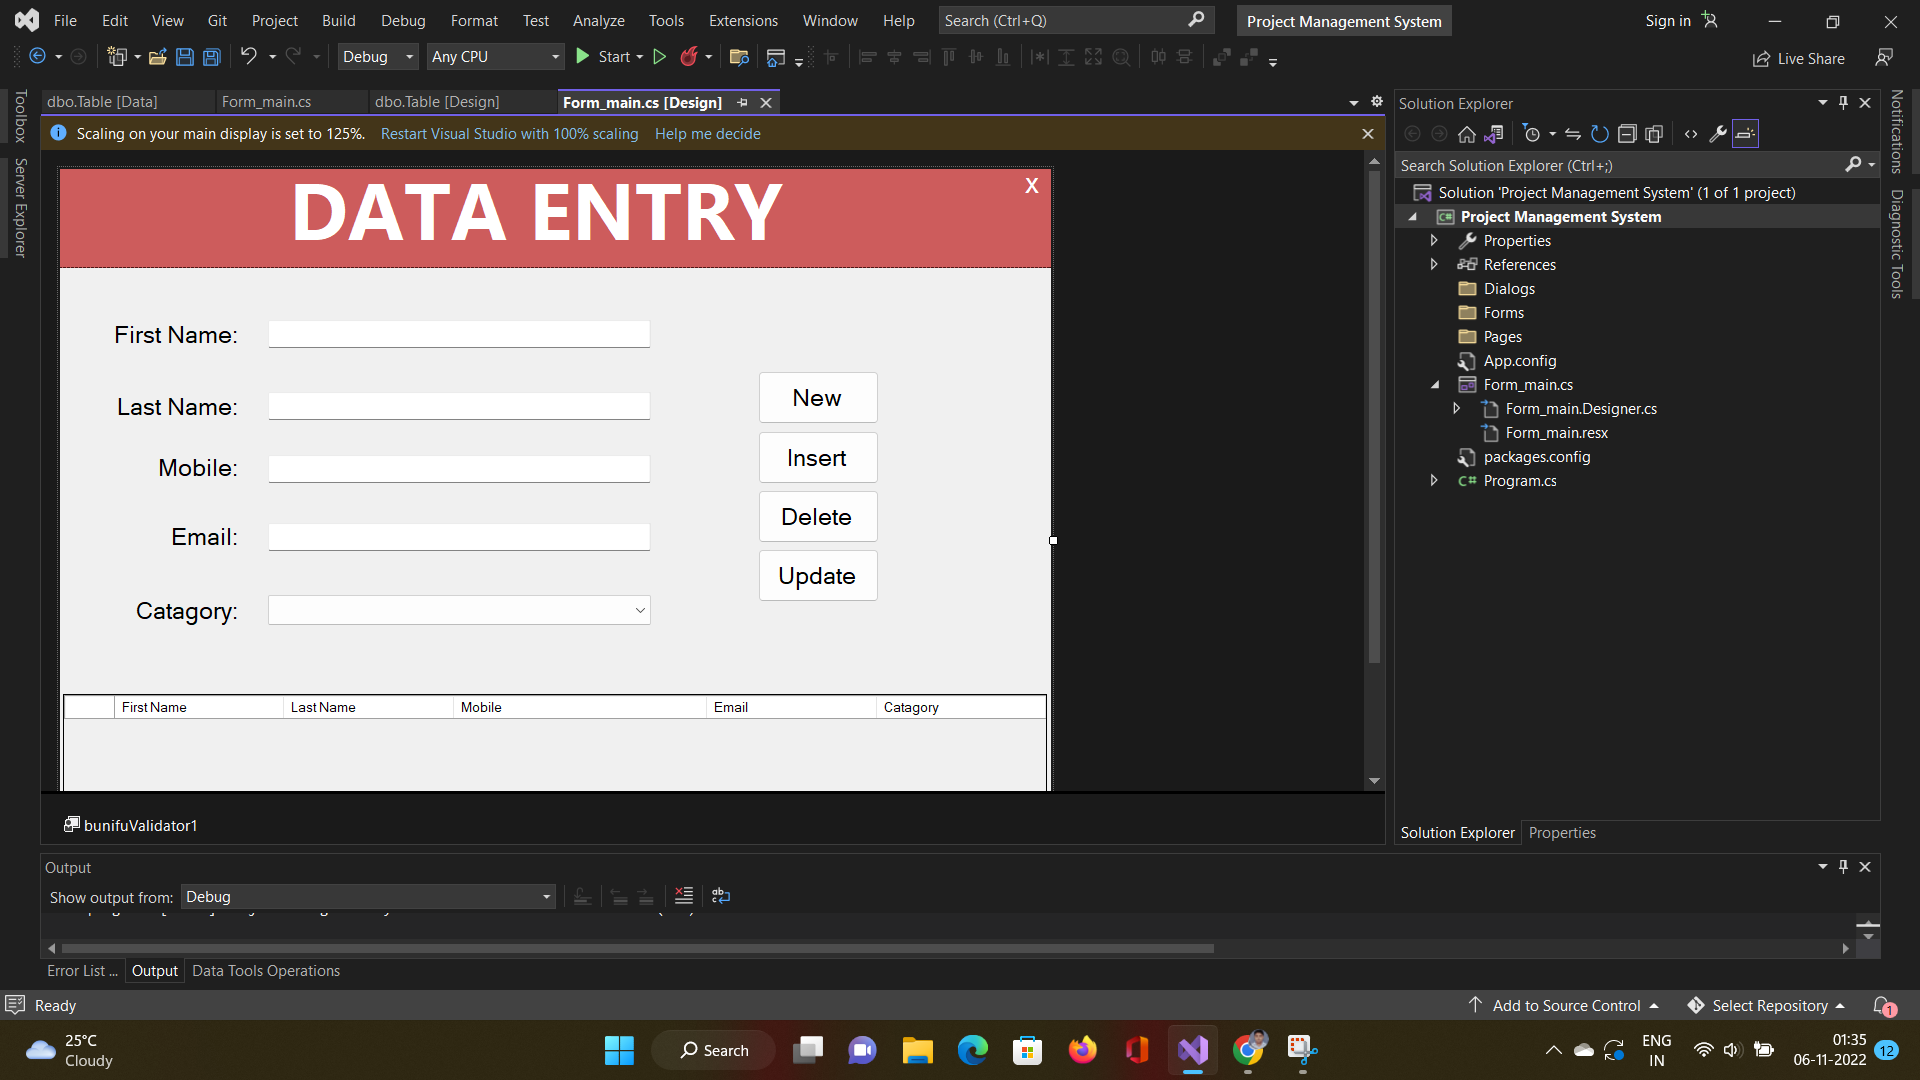This screenshot has width=1920, height=1080.
Task: Click the Save icon in toolbar
Action: tap(184, 57)
